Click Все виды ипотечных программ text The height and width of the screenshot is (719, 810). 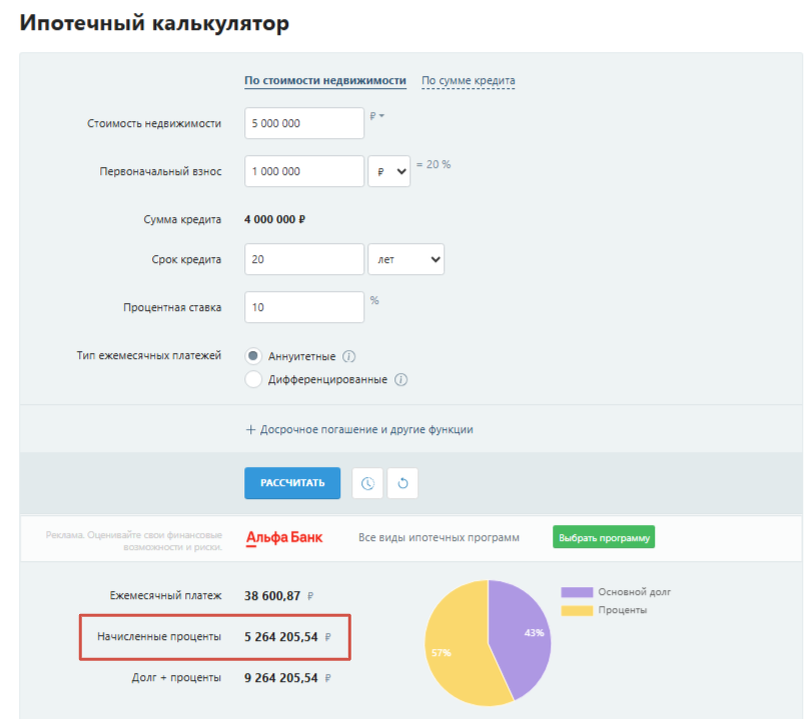[x=439, y=538]
